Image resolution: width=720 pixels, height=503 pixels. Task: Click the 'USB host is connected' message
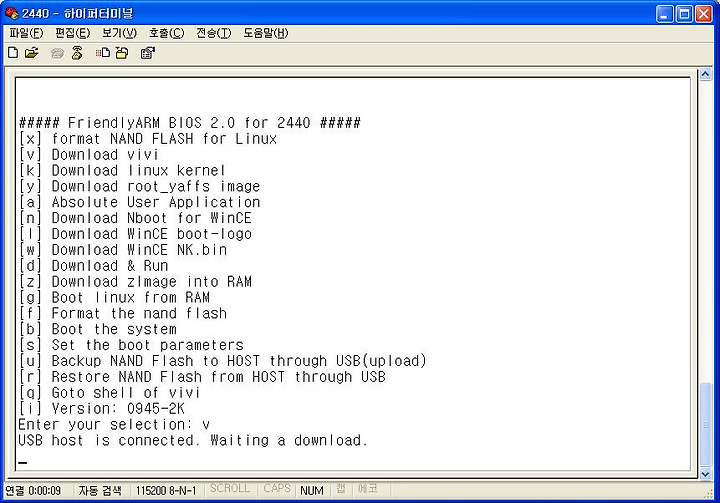(193, 441)
